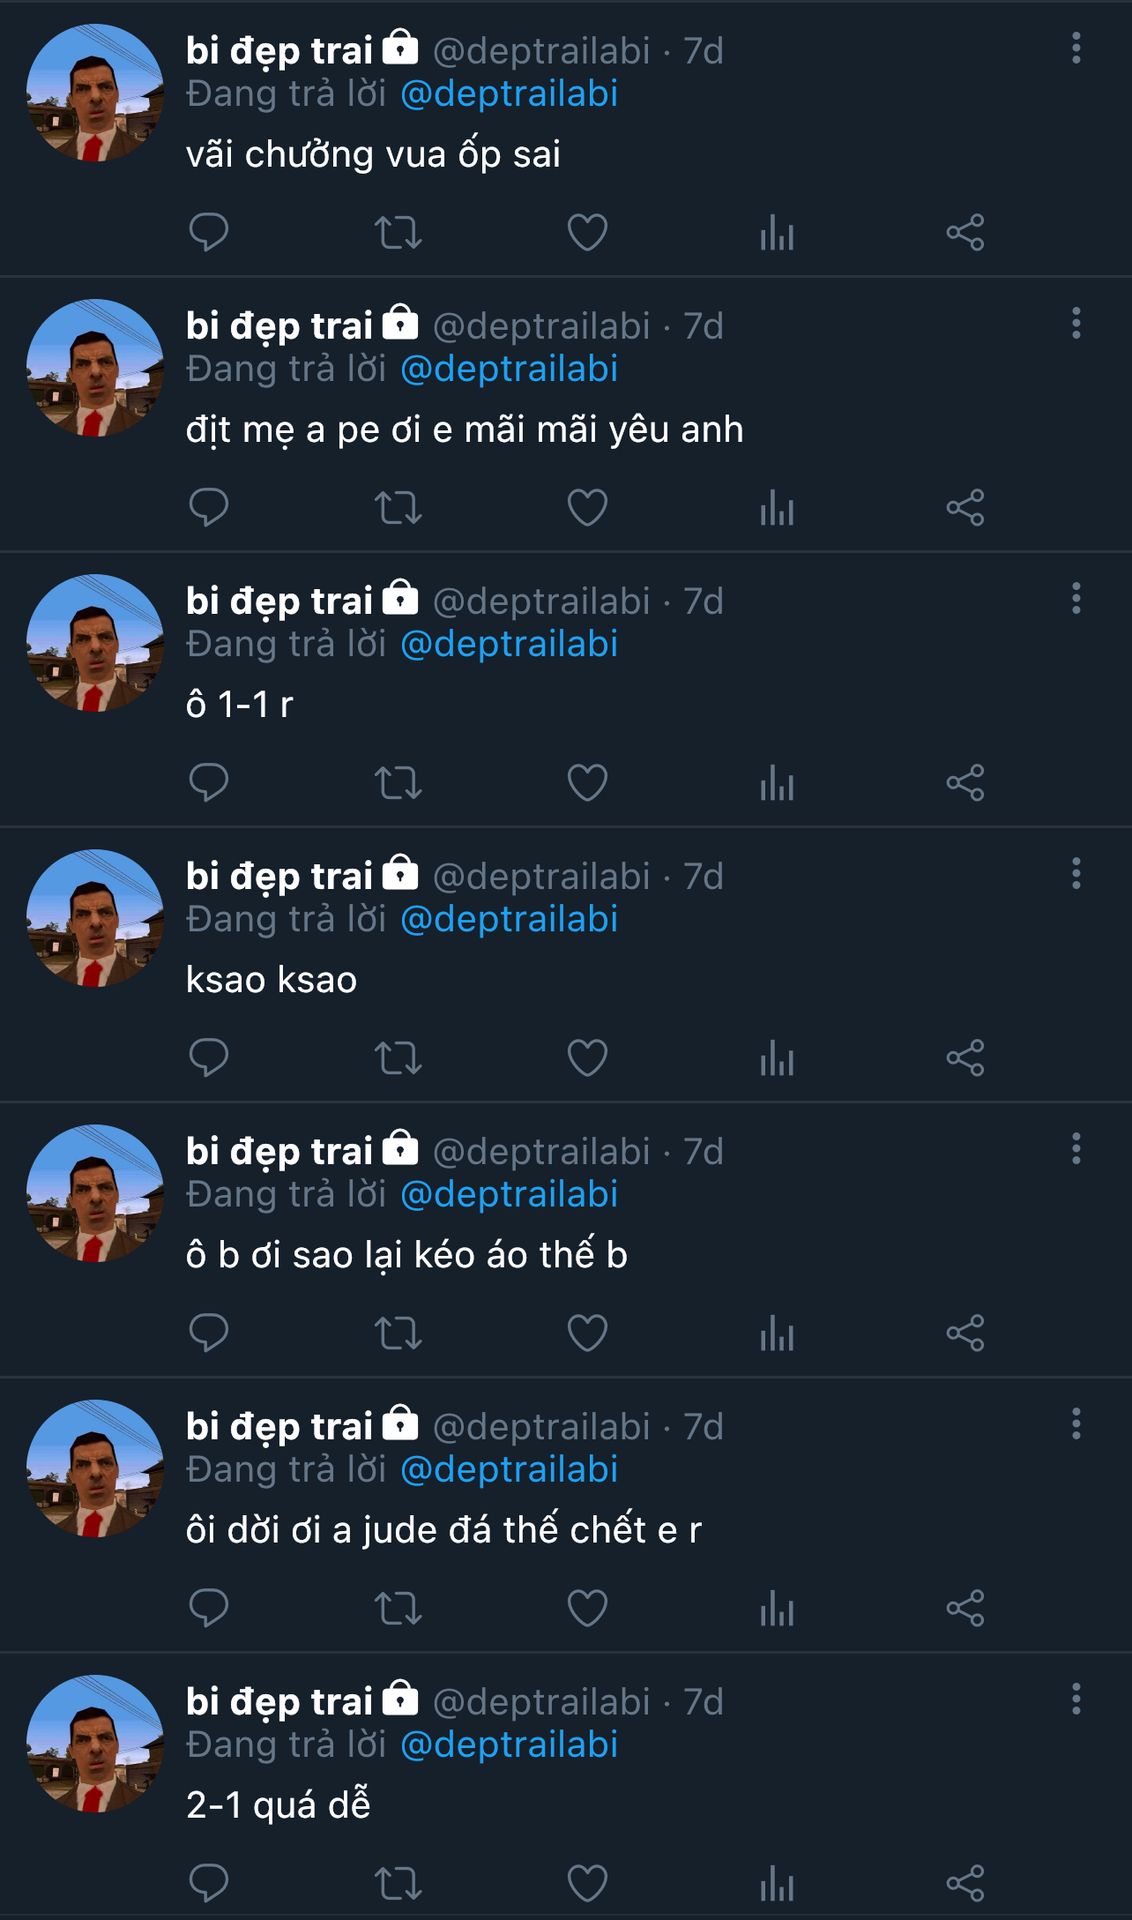The height and width of the screenshot is (1920, 1132).
Task: Open three-dot menu on "ksao ksao" tweet
Action: (x=1076, y=874)
